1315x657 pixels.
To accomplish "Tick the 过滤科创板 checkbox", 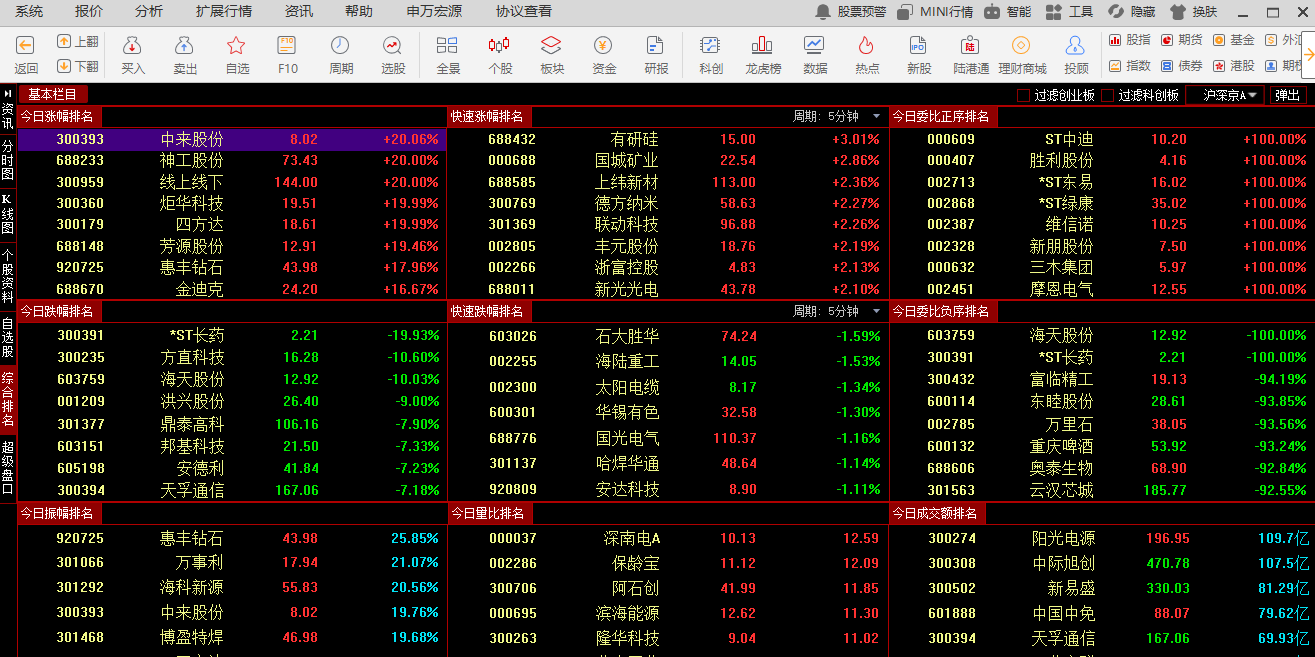I will pos(1107,96).
